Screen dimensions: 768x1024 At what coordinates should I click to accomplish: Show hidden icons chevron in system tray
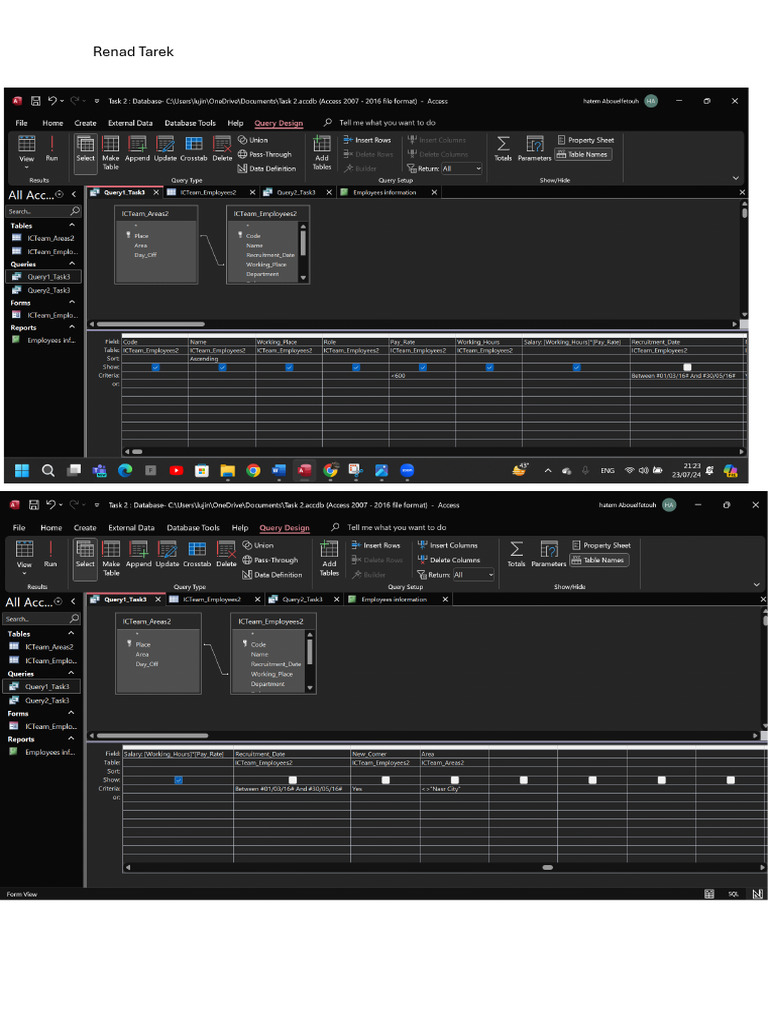[x=547, y=470]
